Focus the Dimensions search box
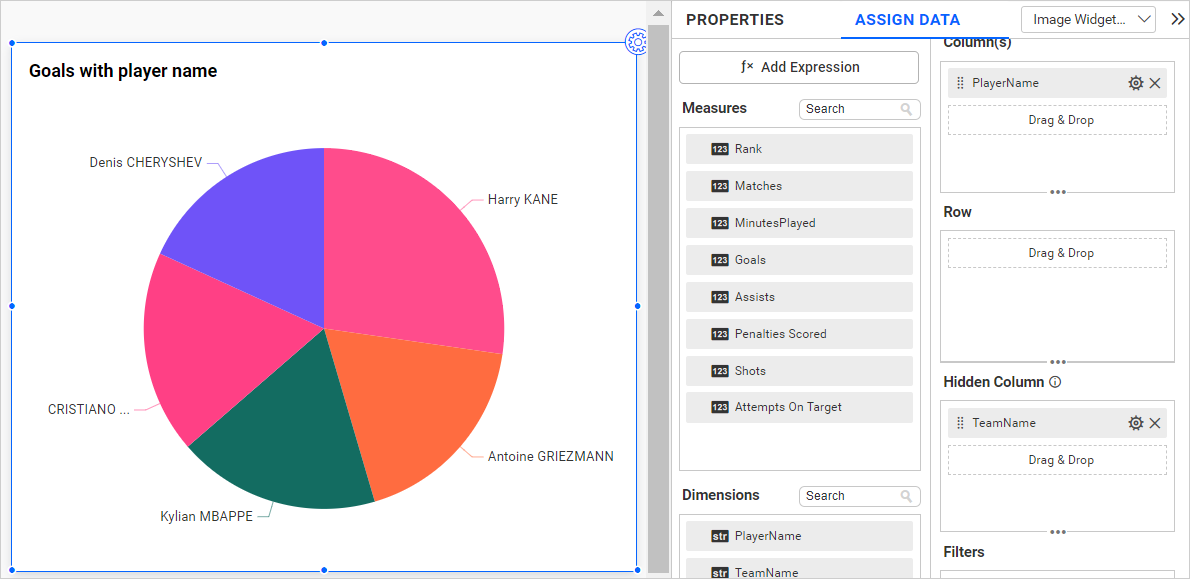The image size is (1190, 579). (x=850, y=496)
